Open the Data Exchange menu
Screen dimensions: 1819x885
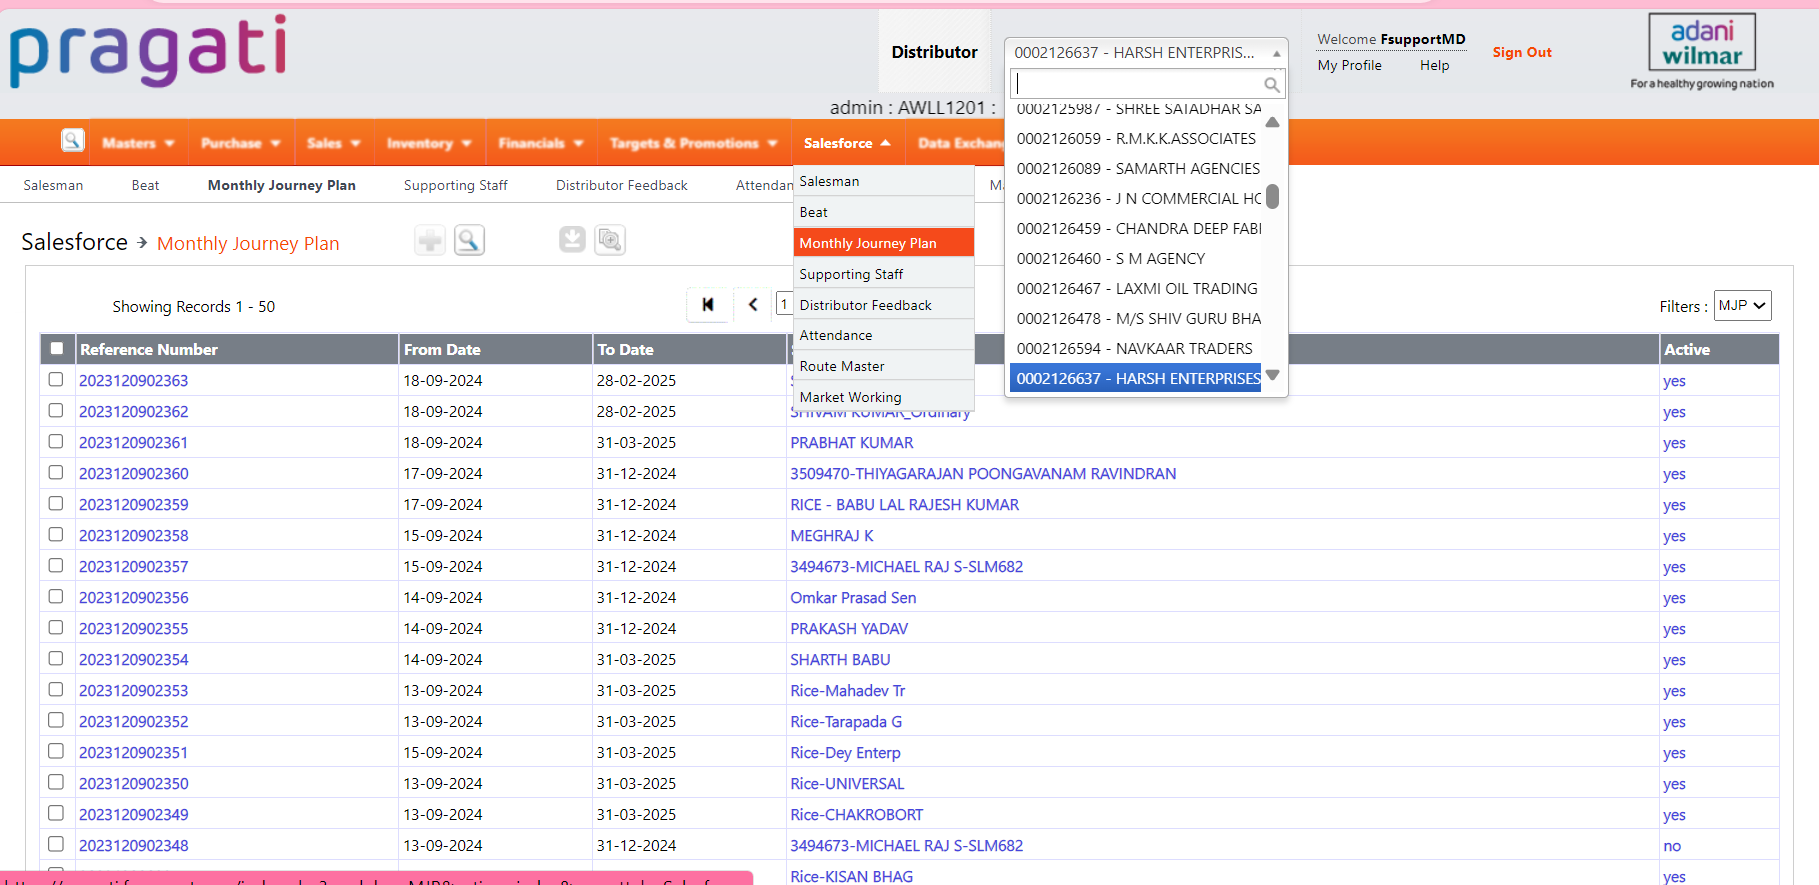[x=960, y=143]
